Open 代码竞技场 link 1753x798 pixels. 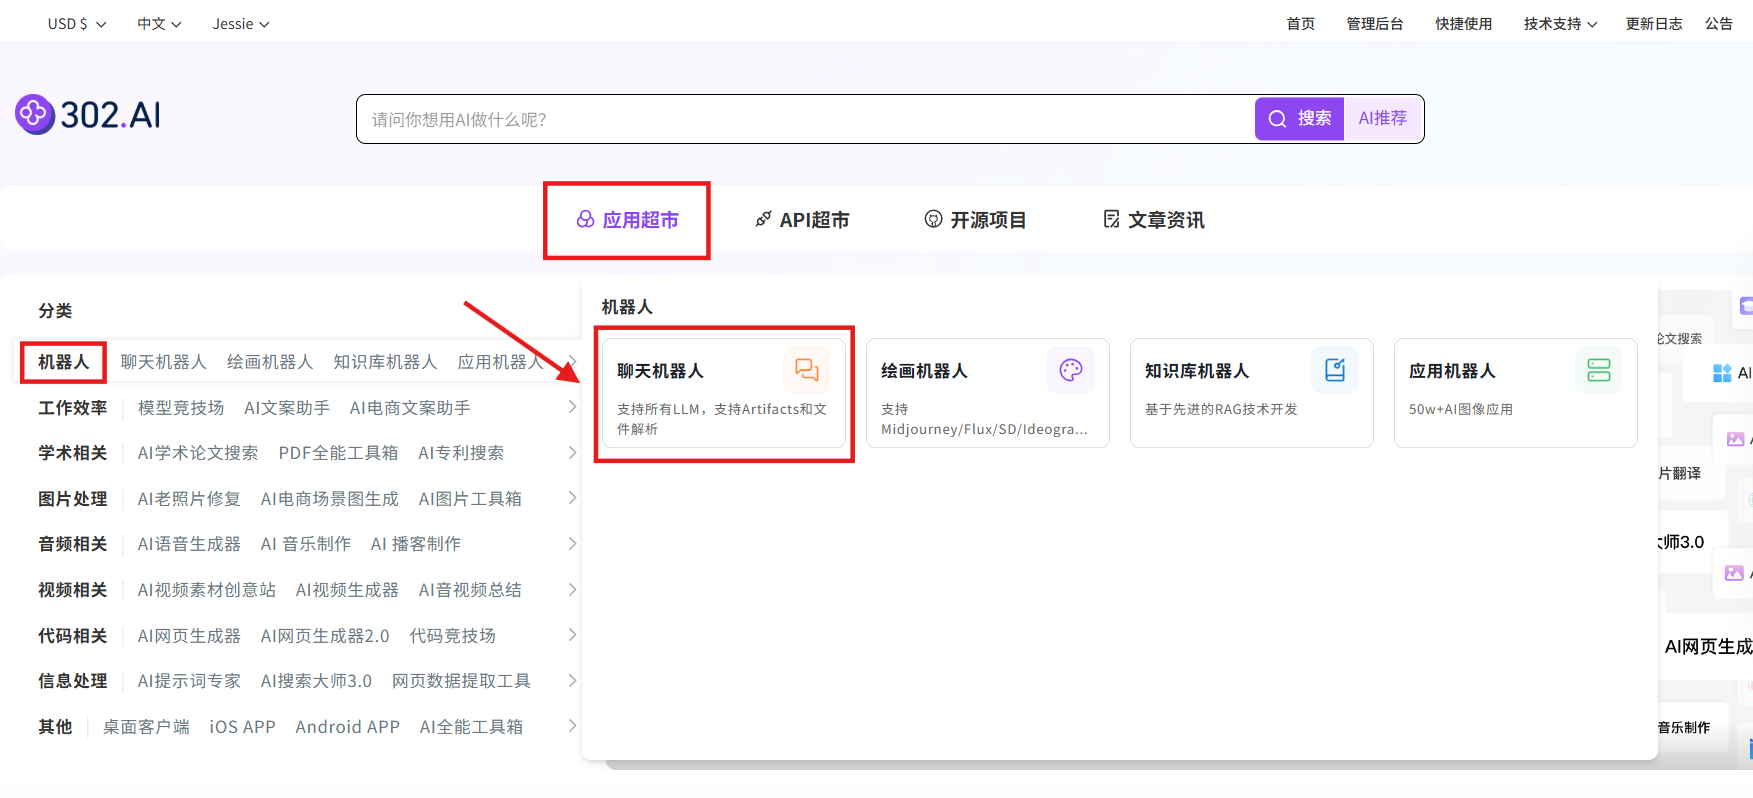[453, 636]
